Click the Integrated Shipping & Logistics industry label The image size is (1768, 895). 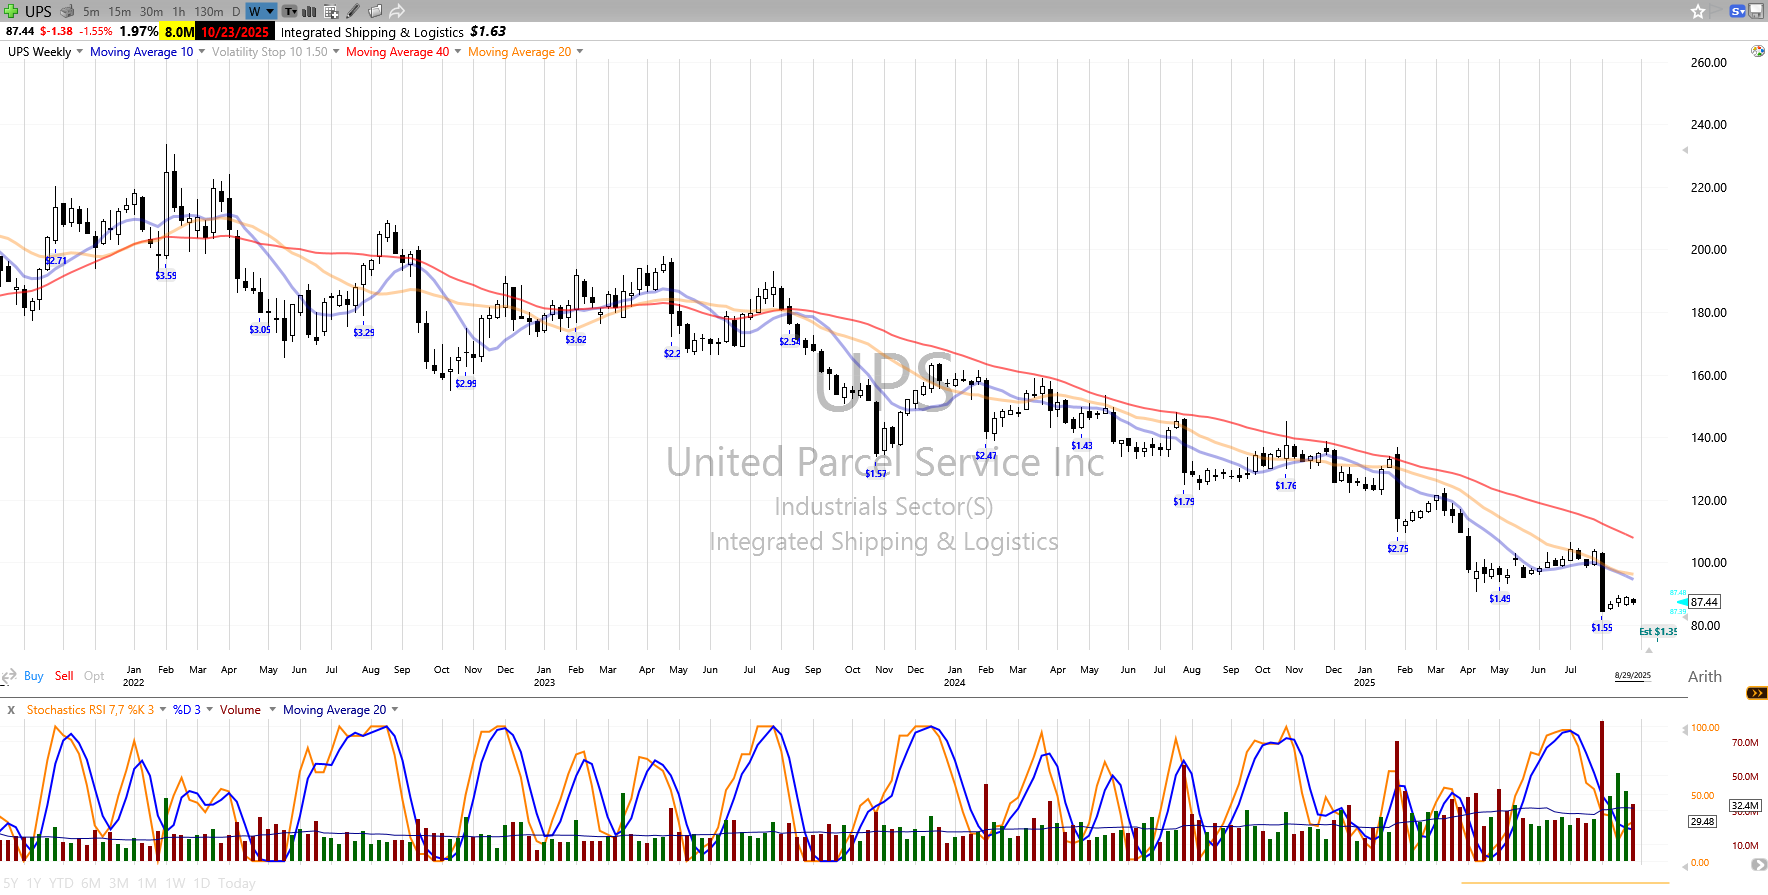pos(372,32)
